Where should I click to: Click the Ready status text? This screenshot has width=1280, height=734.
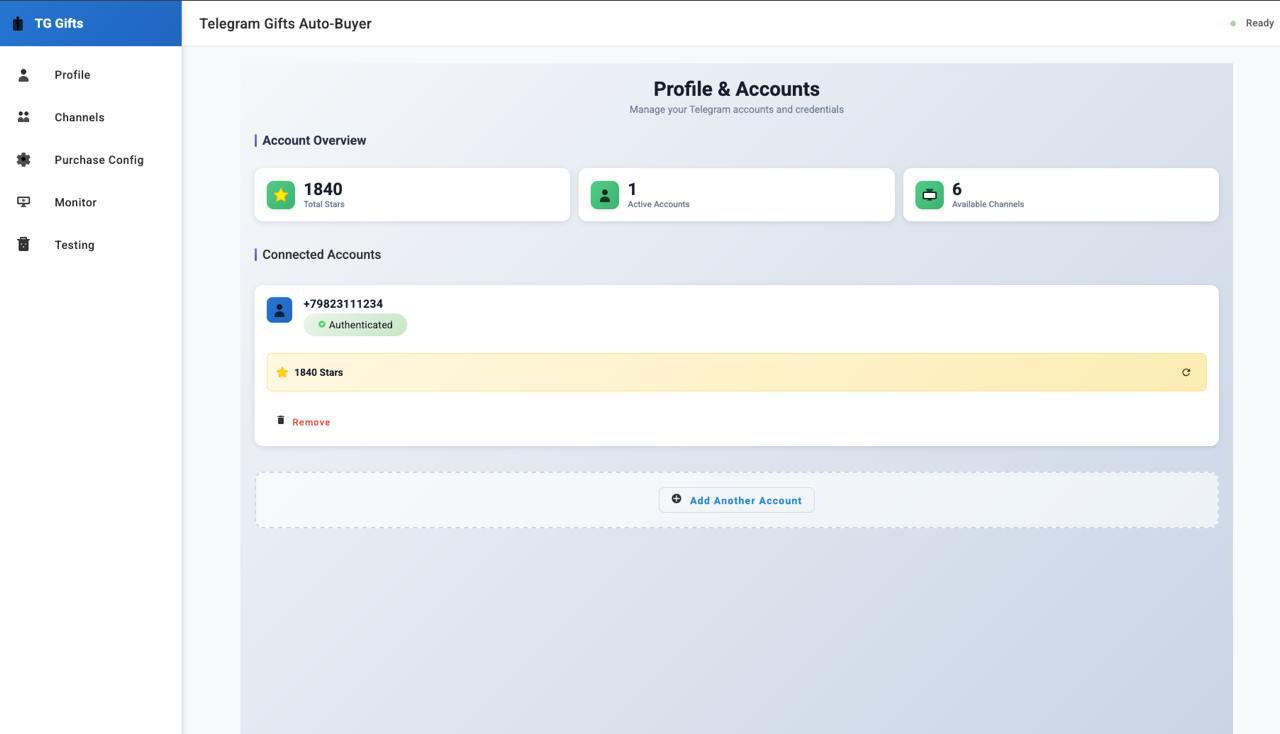[x=1260, y=23]
